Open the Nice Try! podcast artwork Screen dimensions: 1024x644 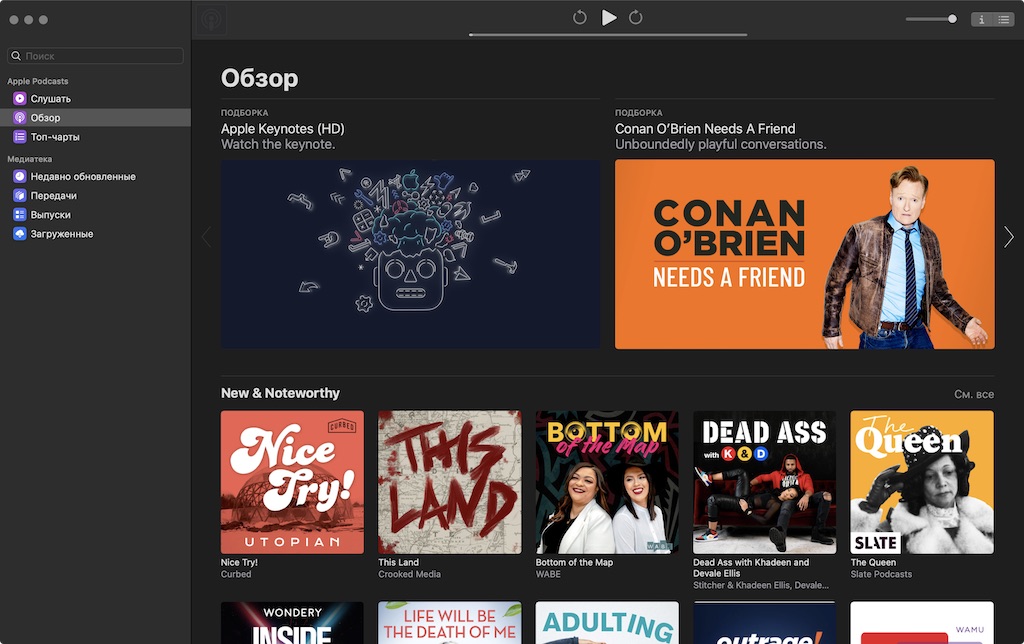click(293, 482)
